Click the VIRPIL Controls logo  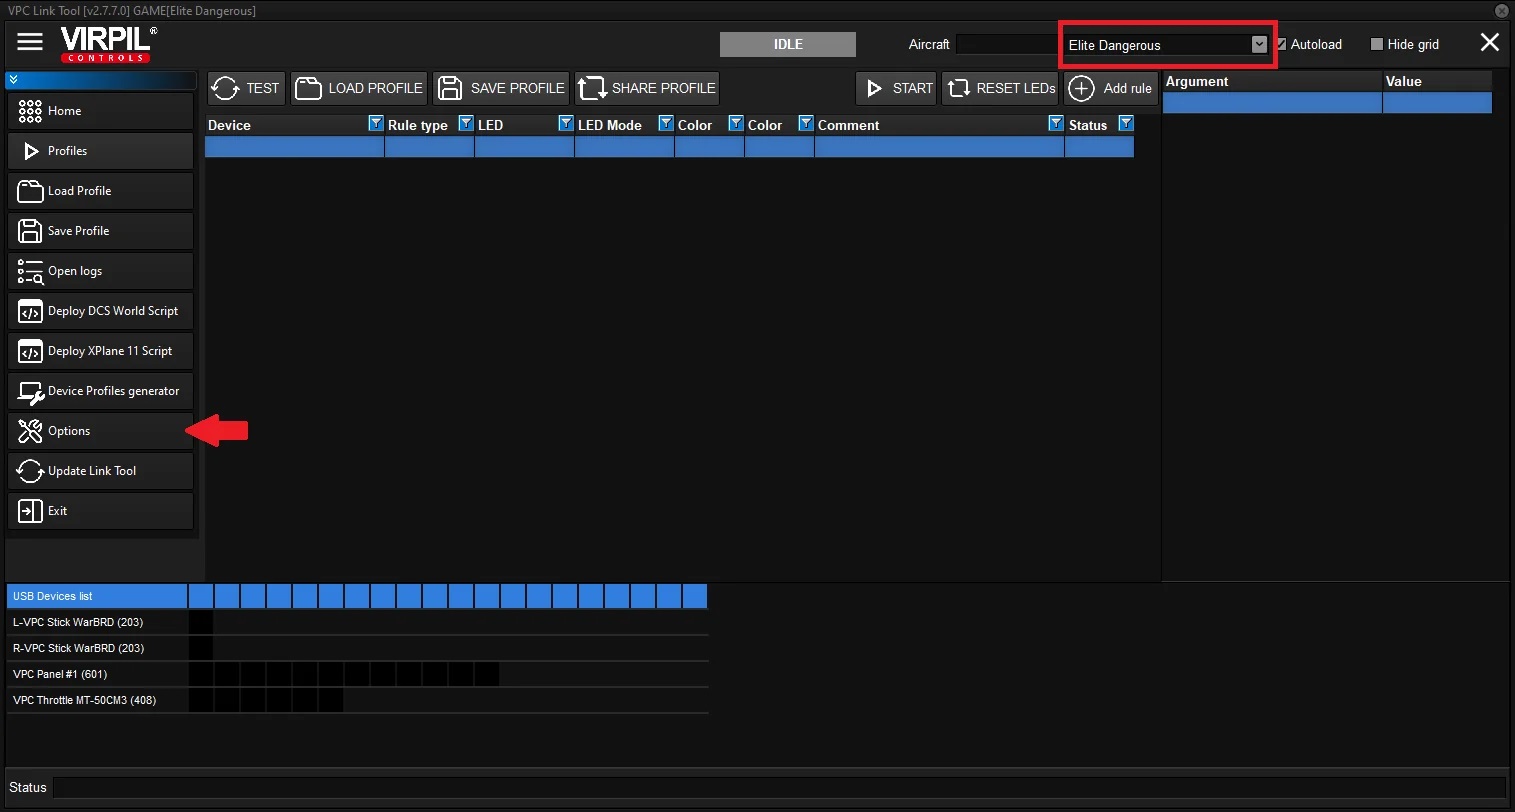tap(108, 44)
